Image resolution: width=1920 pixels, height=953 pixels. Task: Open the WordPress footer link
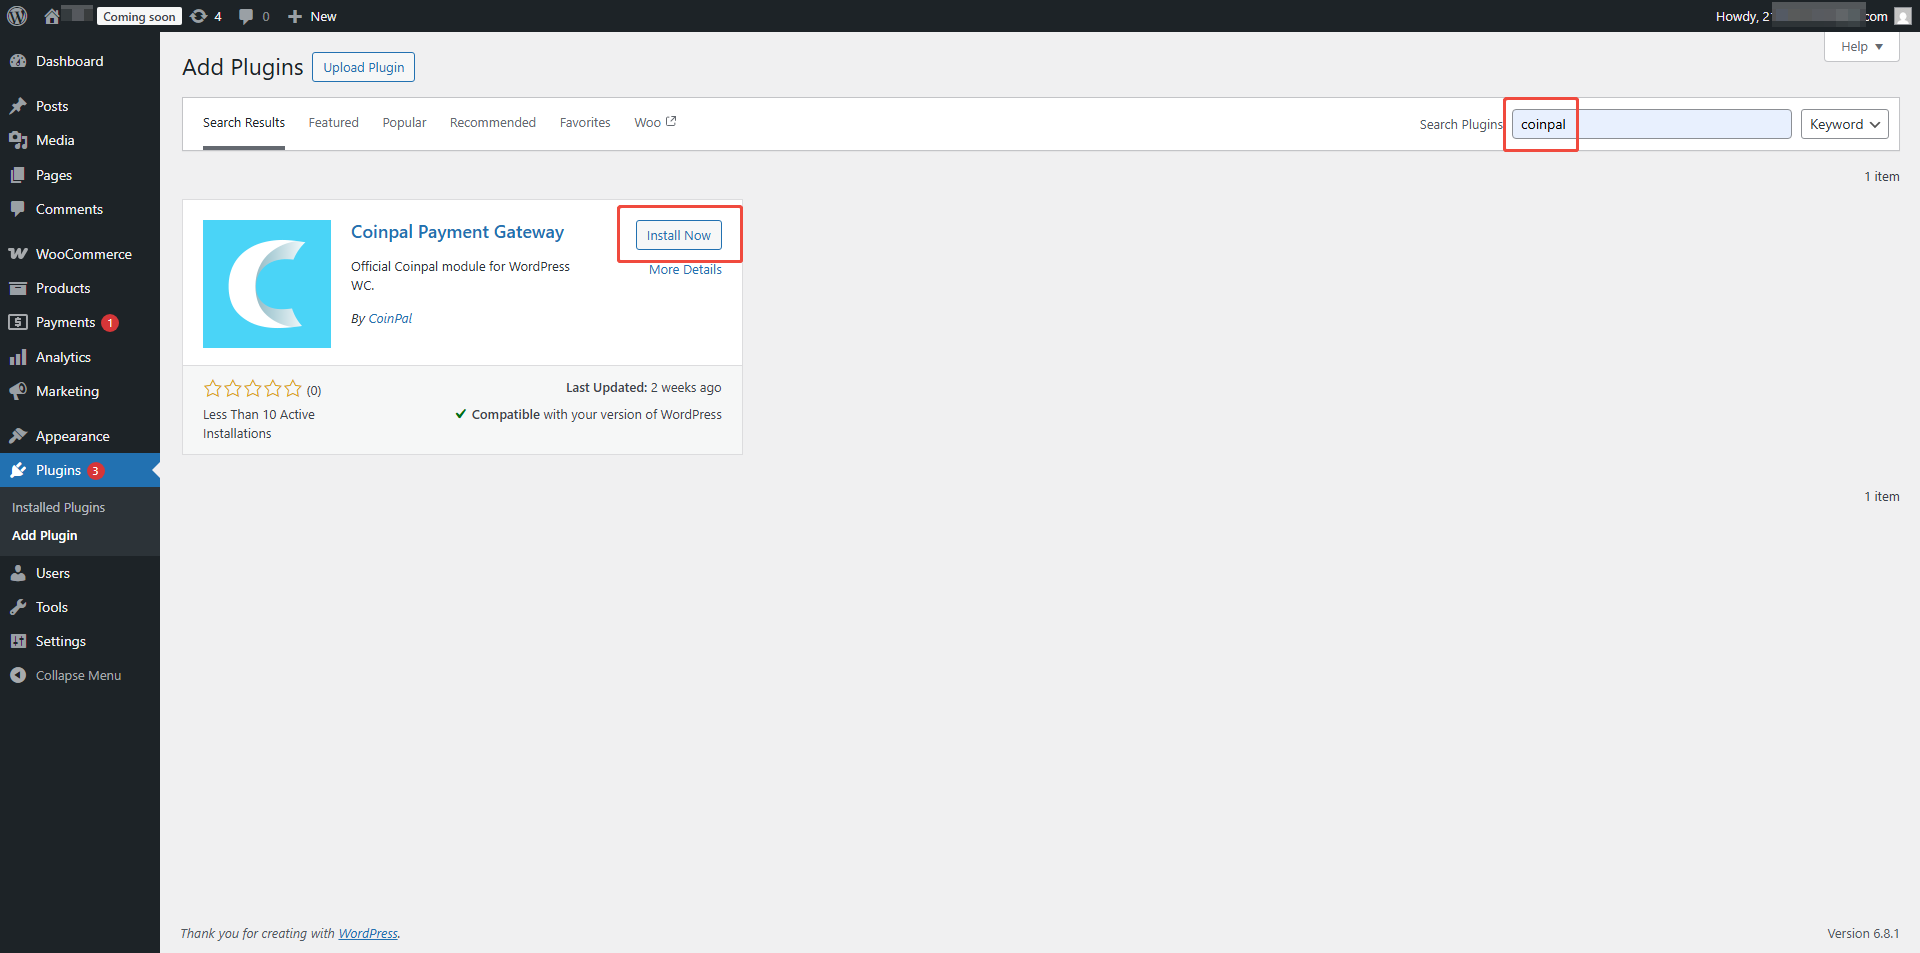click(368, 934)
